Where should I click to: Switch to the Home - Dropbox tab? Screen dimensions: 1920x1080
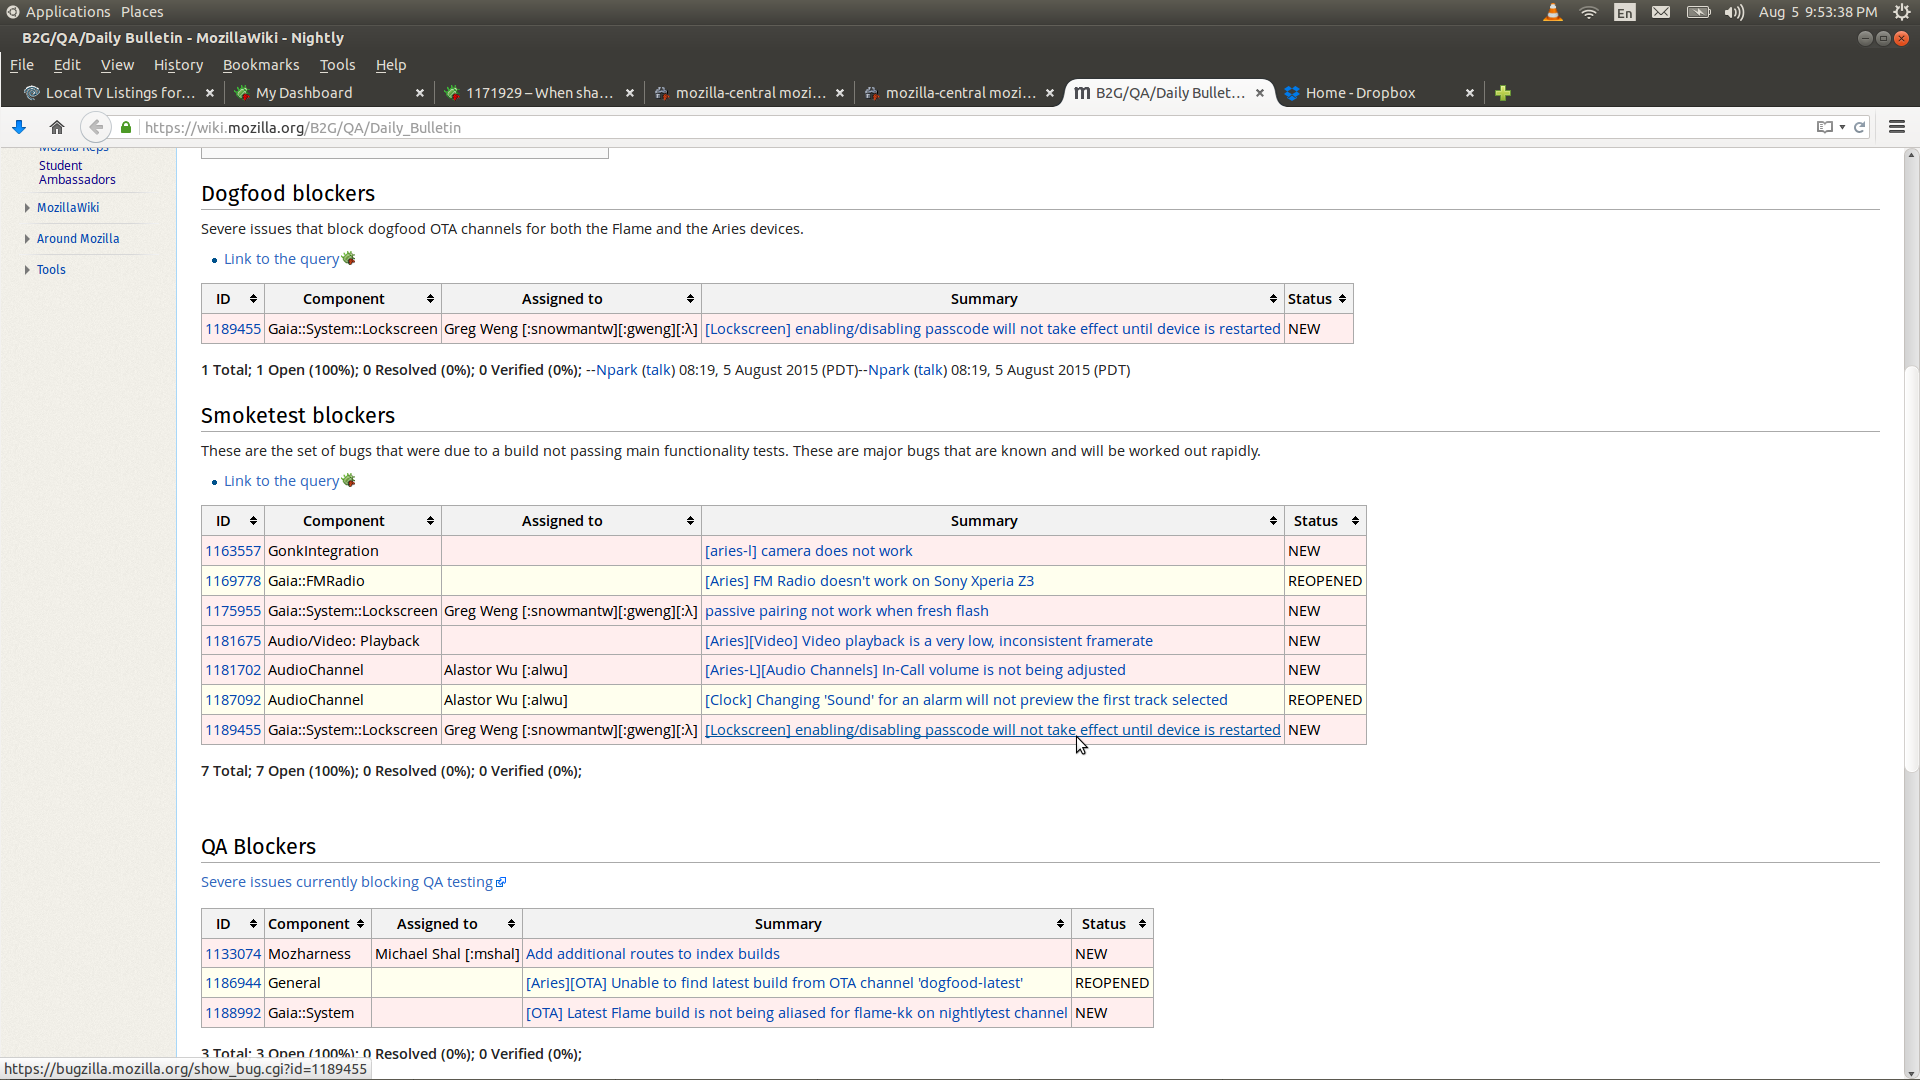(1360, 93)
